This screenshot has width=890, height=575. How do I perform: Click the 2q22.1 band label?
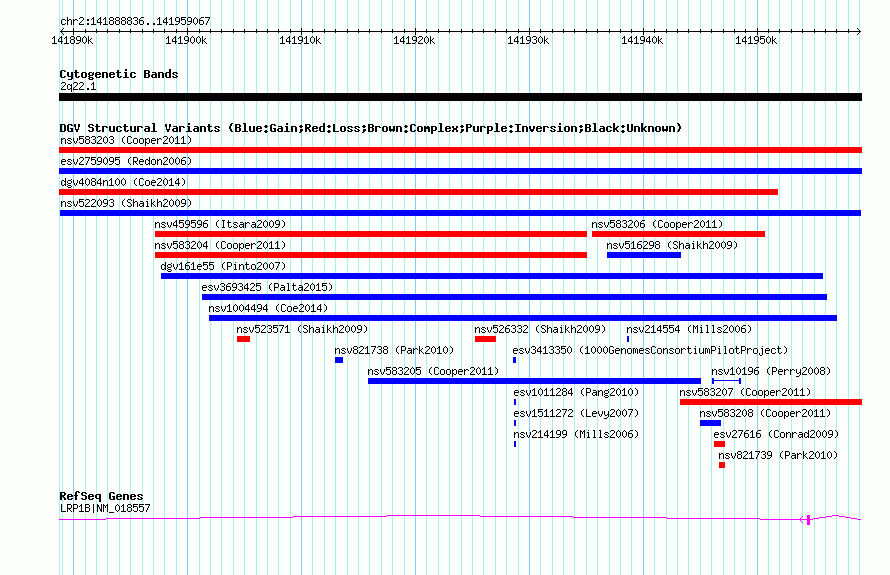click(x=78, y=86)
